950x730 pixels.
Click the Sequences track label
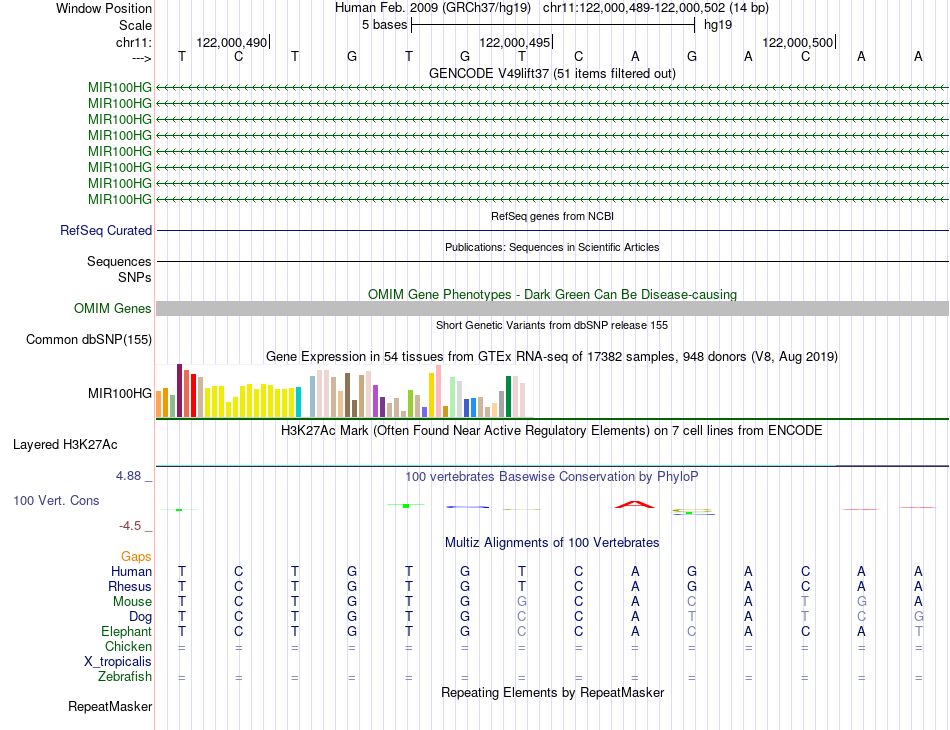click(x=119, y=261)
